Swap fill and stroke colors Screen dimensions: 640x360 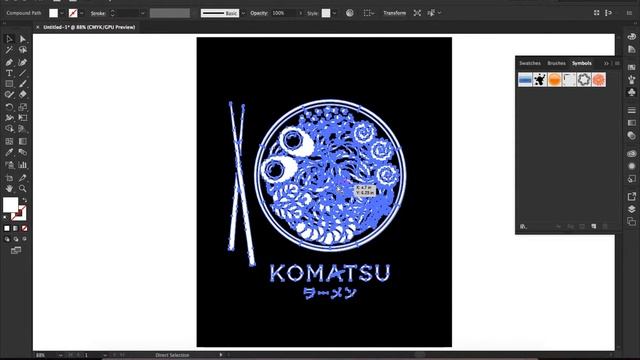tap(24, 200)
